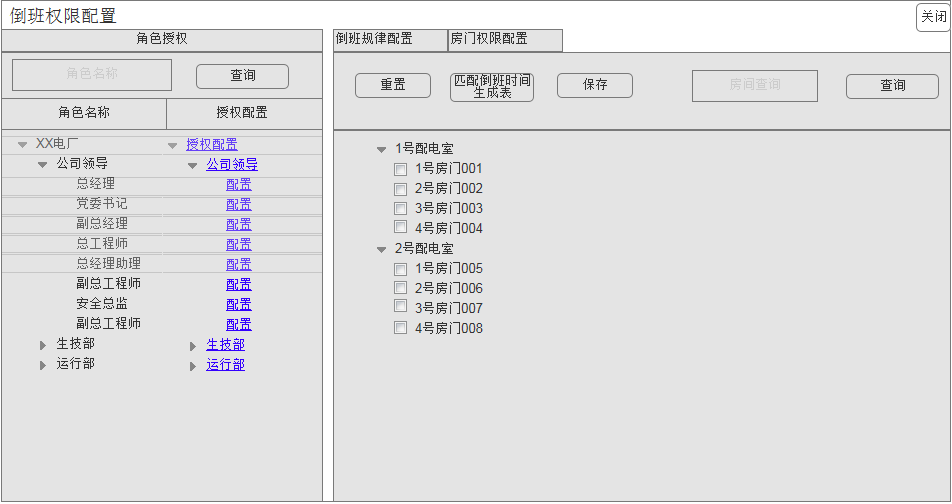952x504 pixels.
Task: Click the 保存 button
Action: click(595, 86)
